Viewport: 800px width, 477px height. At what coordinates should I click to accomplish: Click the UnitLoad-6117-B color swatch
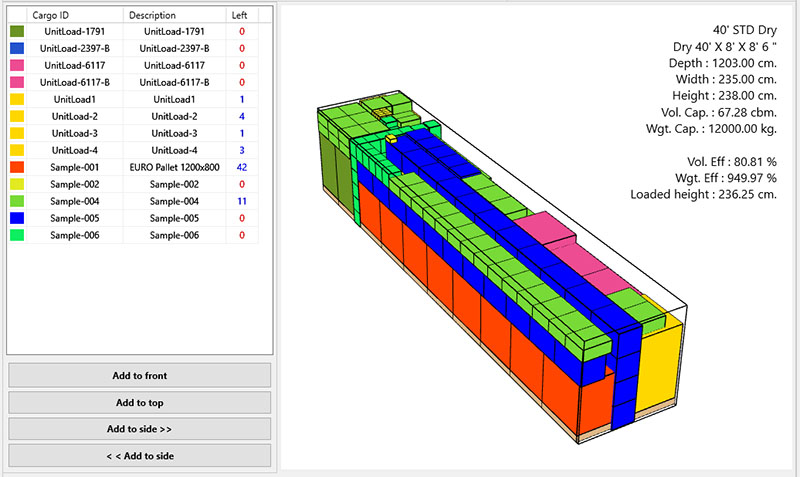17,82
